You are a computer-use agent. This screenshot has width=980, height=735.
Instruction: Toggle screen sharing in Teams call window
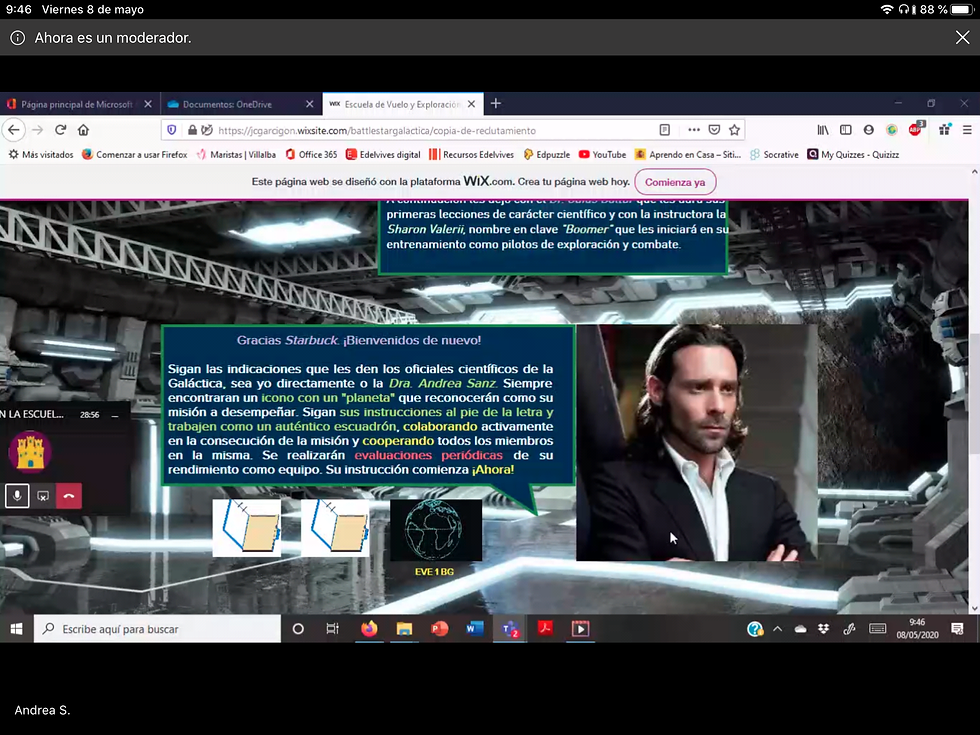pos(43,496)
